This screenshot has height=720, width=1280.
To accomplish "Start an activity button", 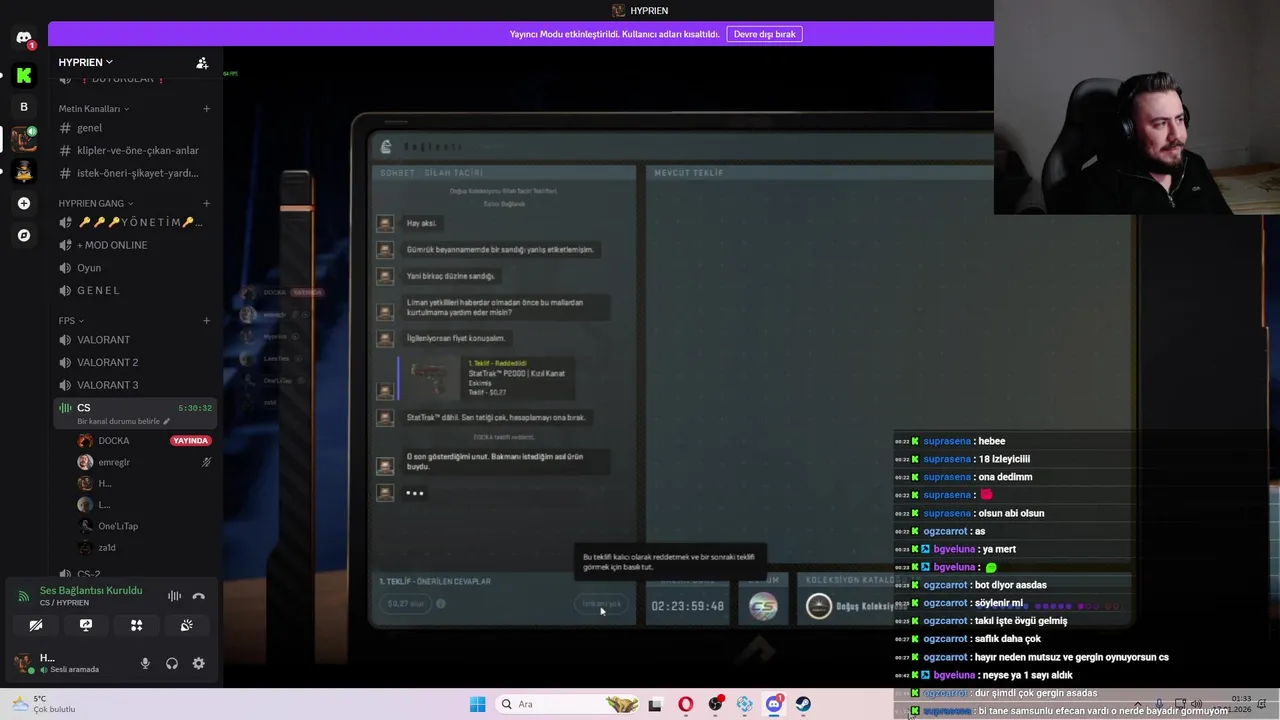I will [x=136, y=625].
